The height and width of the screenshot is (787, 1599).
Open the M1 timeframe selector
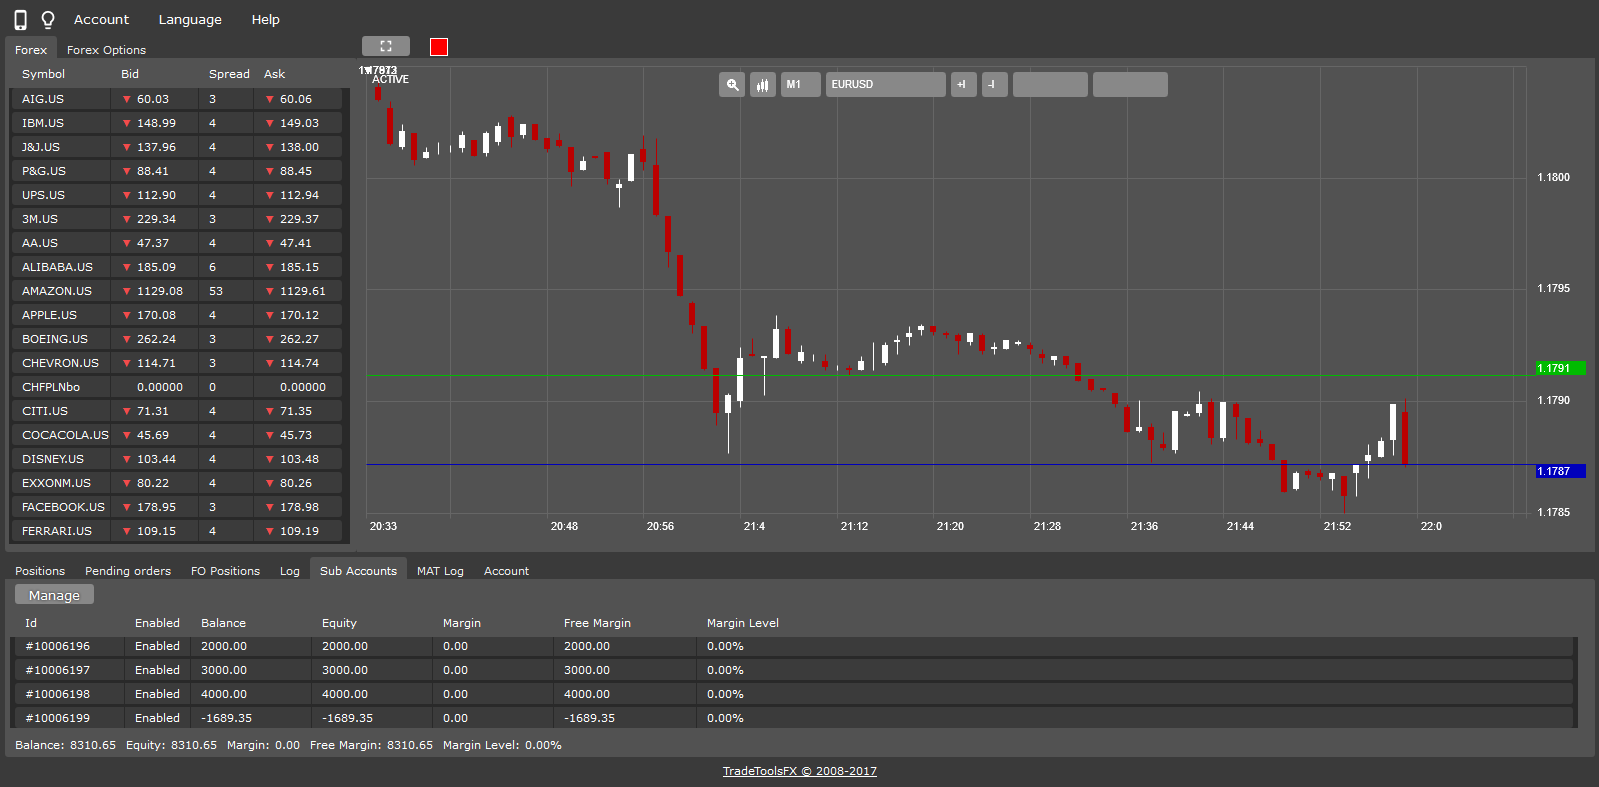tap(800, 85)
